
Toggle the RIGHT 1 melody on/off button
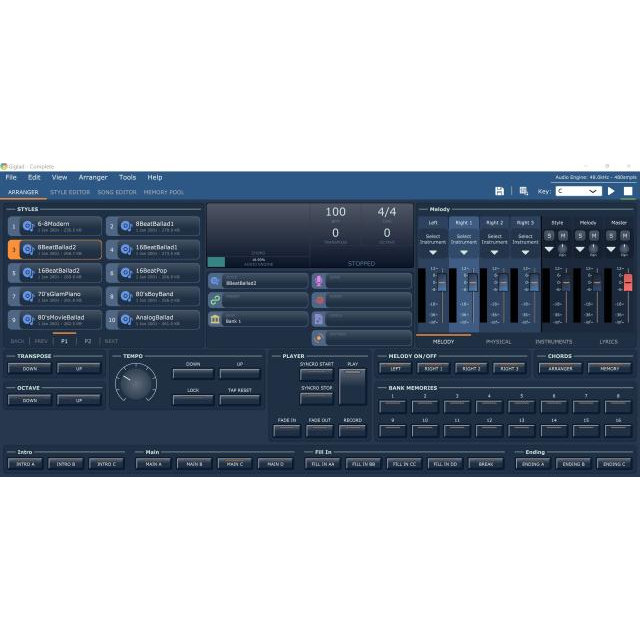[x=433, y=369]
